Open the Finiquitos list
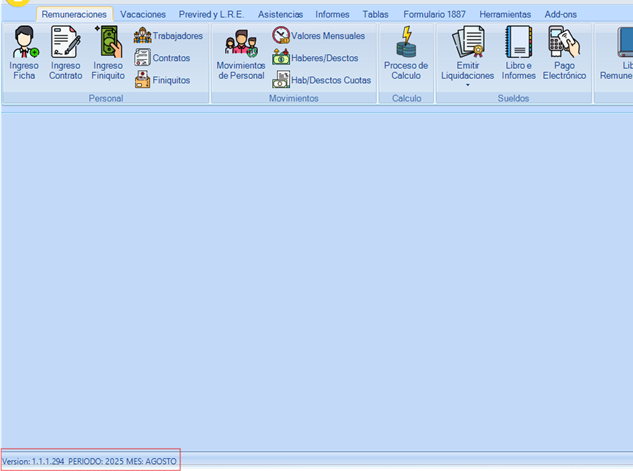The image size is (633, 471). (x=161, y=80)
